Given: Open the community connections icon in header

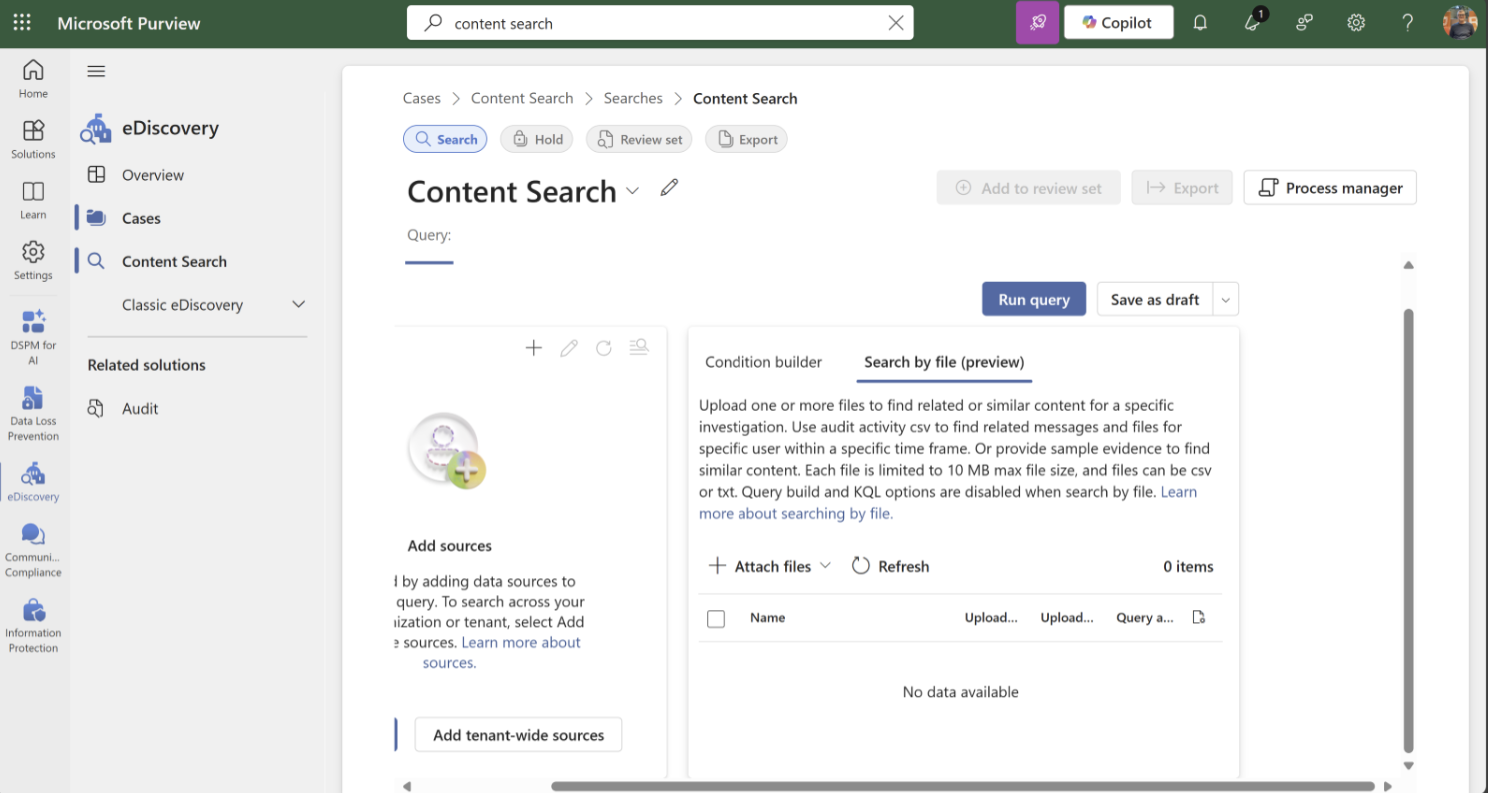Looking at the screenshot, I should point(1304,22).
